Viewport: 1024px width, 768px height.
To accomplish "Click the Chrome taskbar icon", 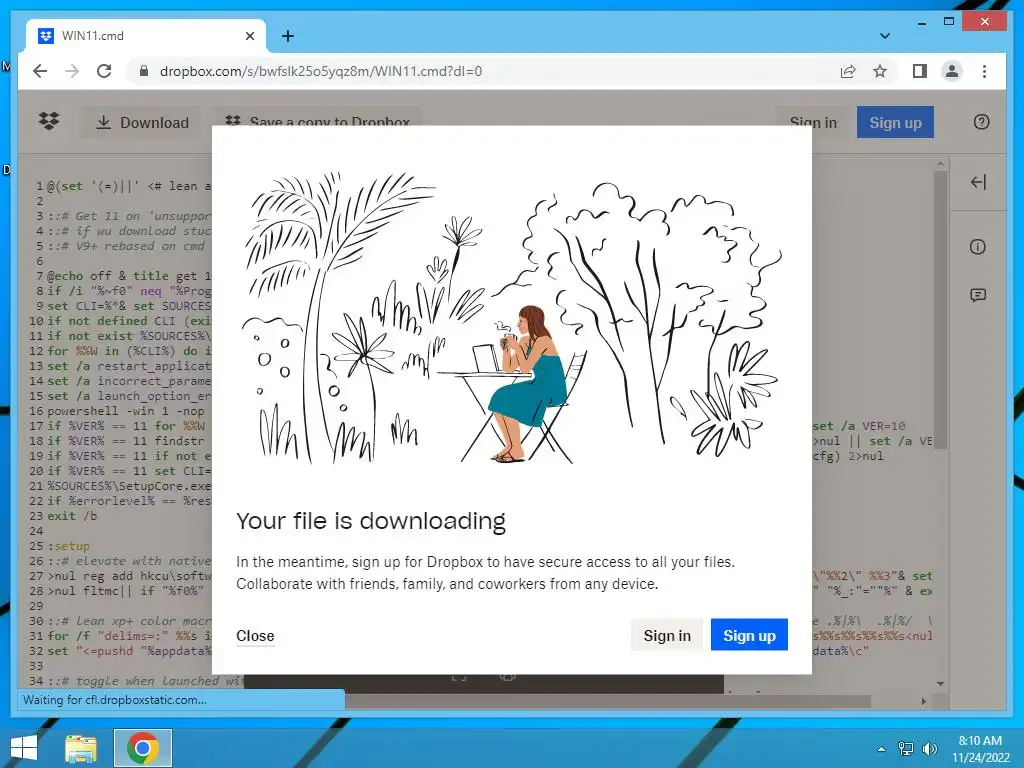I will (142, 748).
